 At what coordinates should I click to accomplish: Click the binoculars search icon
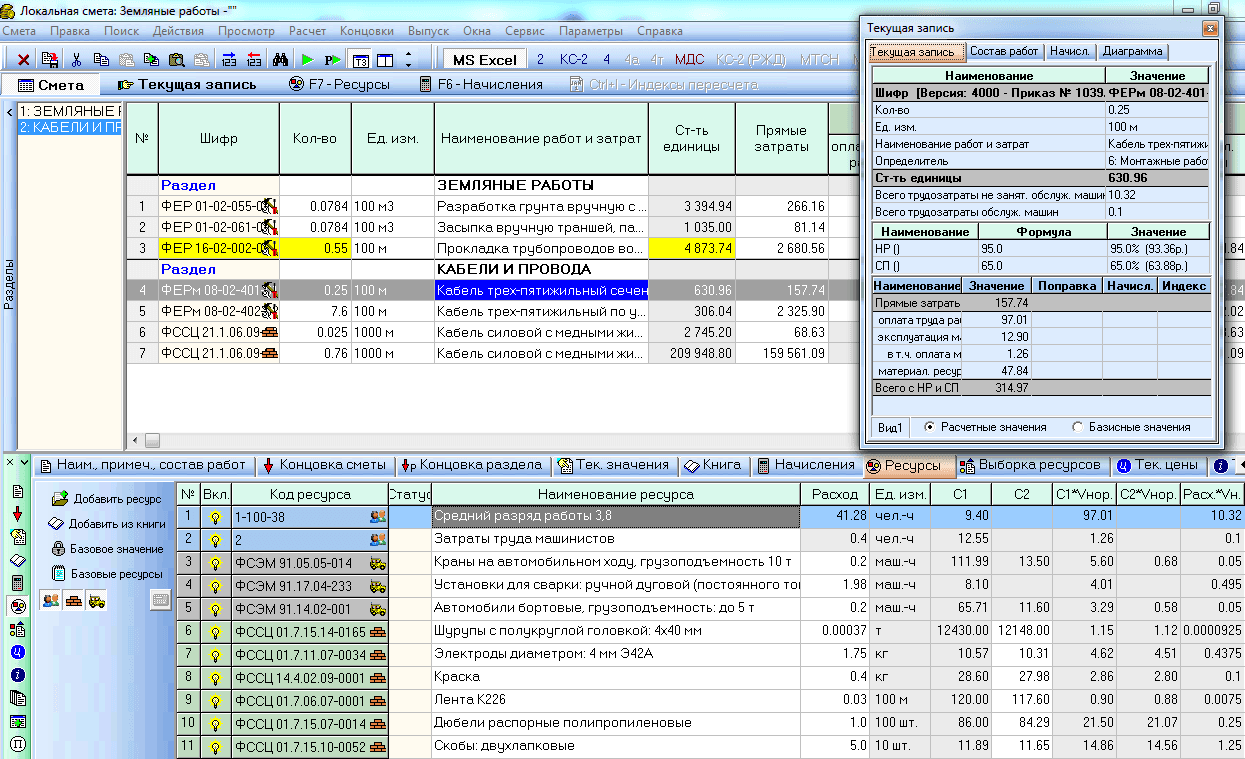pyautogui.click(x=281, y=60)
